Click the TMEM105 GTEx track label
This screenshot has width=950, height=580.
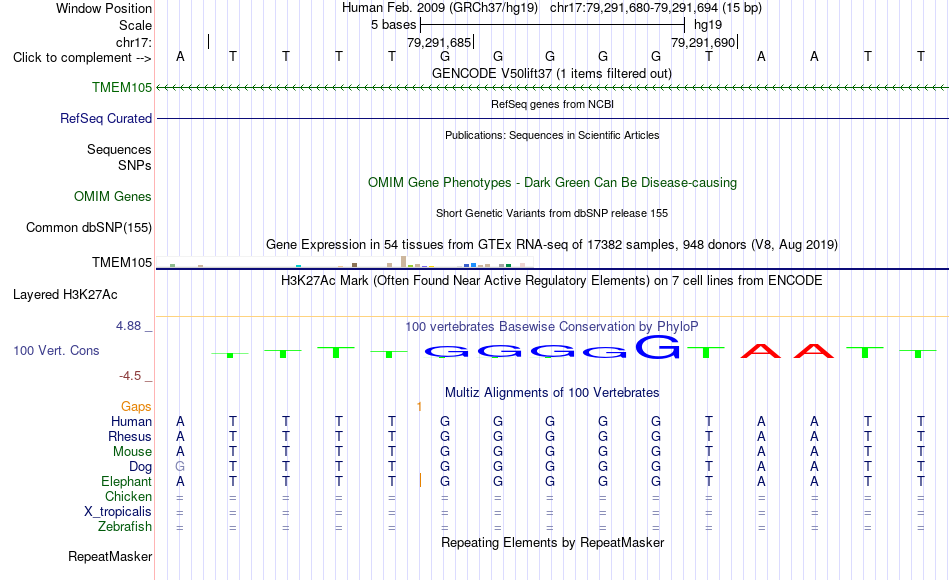click(122, 263)
